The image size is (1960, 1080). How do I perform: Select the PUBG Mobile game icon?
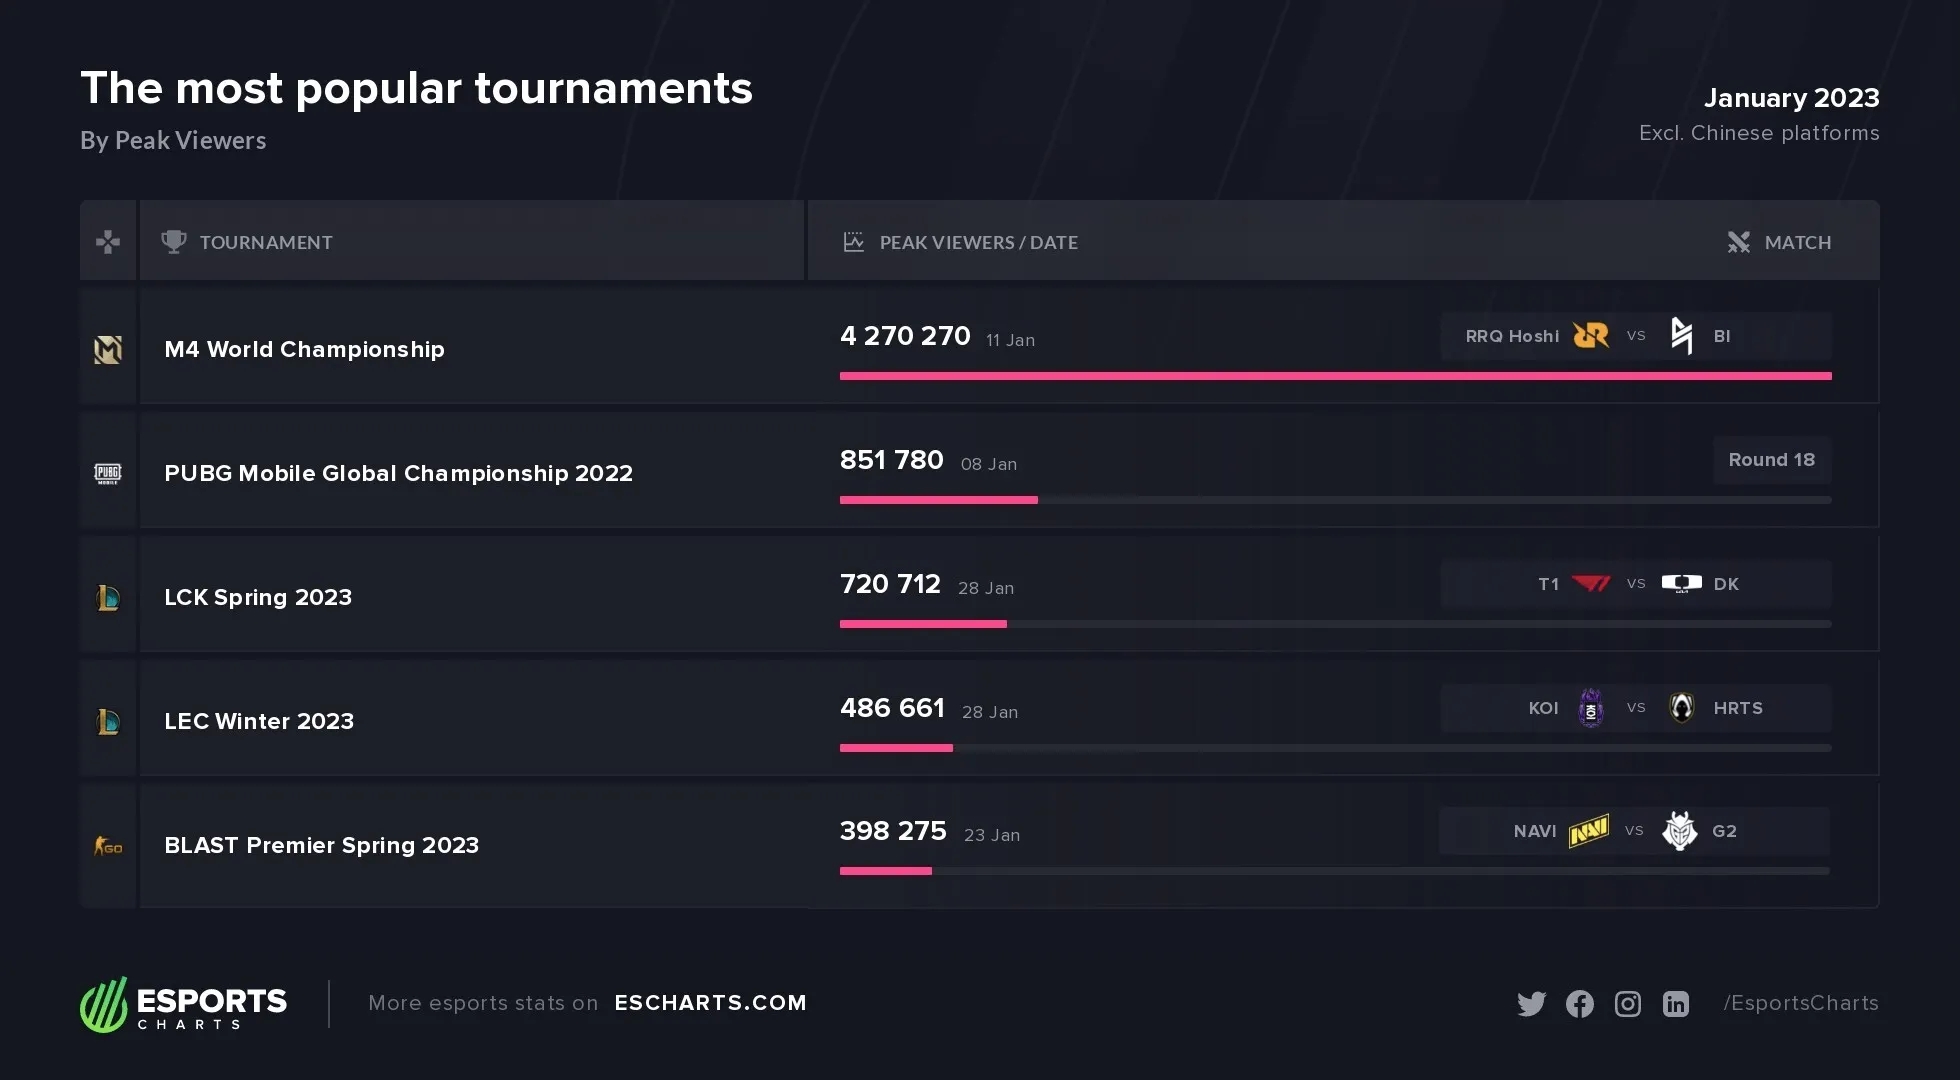108,473
